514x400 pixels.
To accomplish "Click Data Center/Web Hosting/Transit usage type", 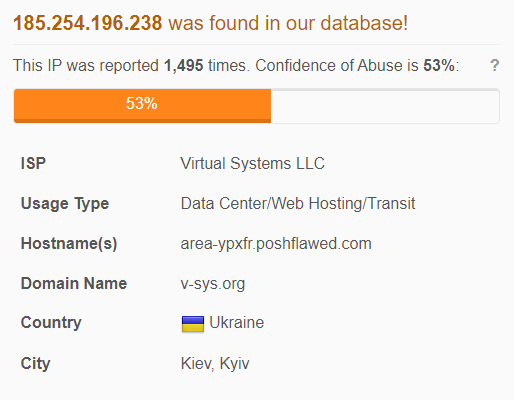I will (x=298, y=203).
